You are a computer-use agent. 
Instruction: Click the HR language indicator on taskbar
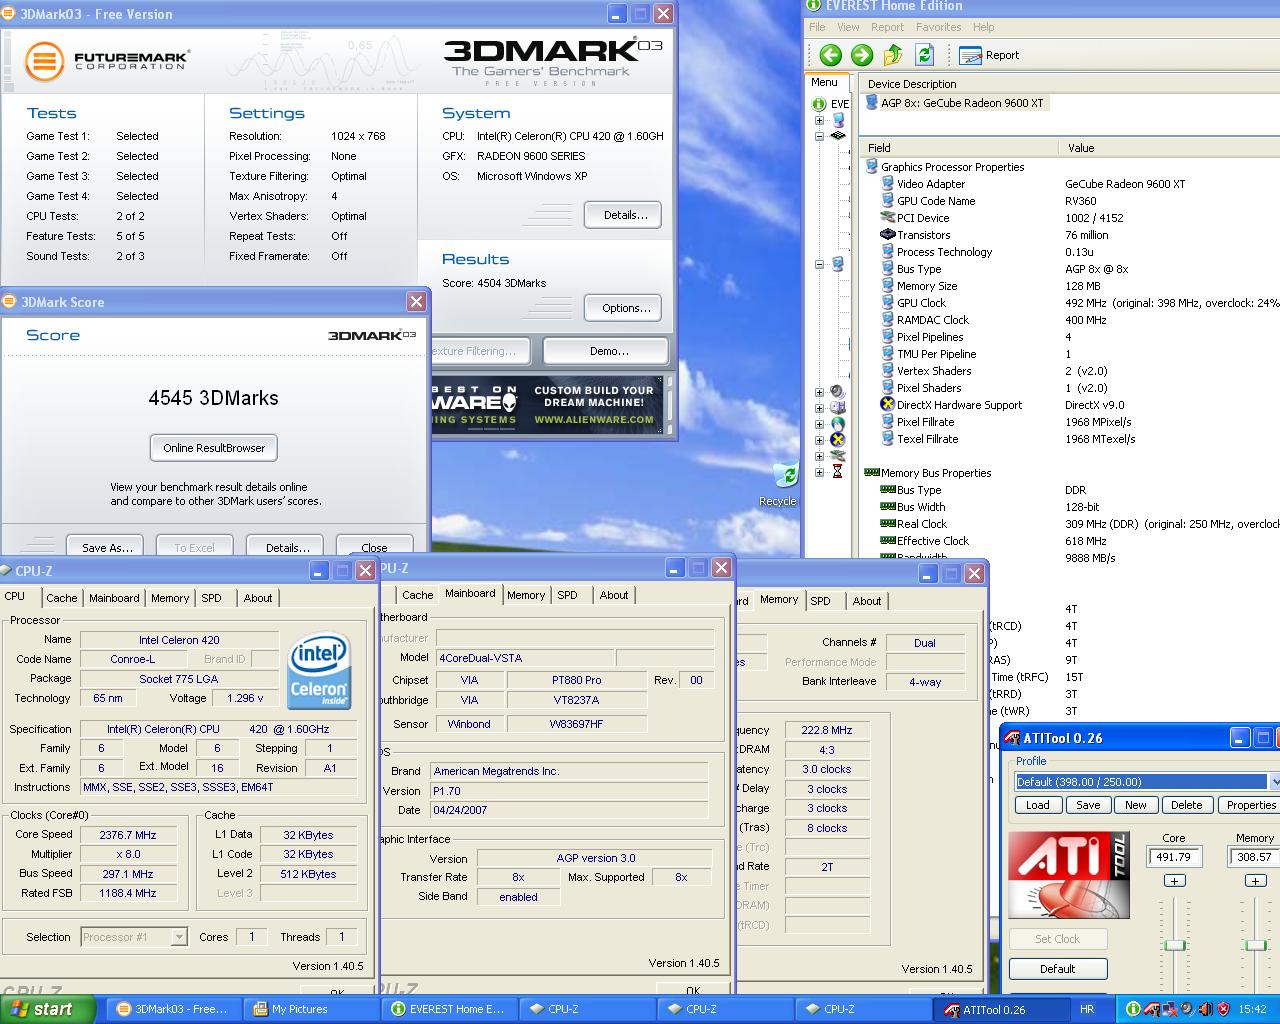[1087, 1009]
